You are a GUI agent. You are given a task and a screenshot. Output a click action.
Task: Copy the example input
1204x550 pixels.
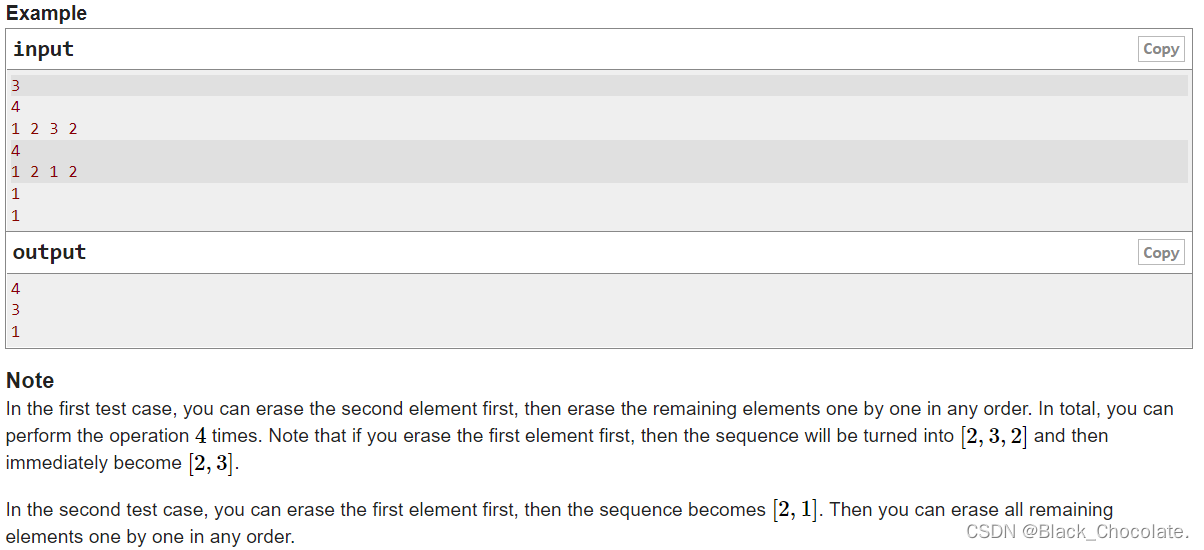pos(1161,49)
